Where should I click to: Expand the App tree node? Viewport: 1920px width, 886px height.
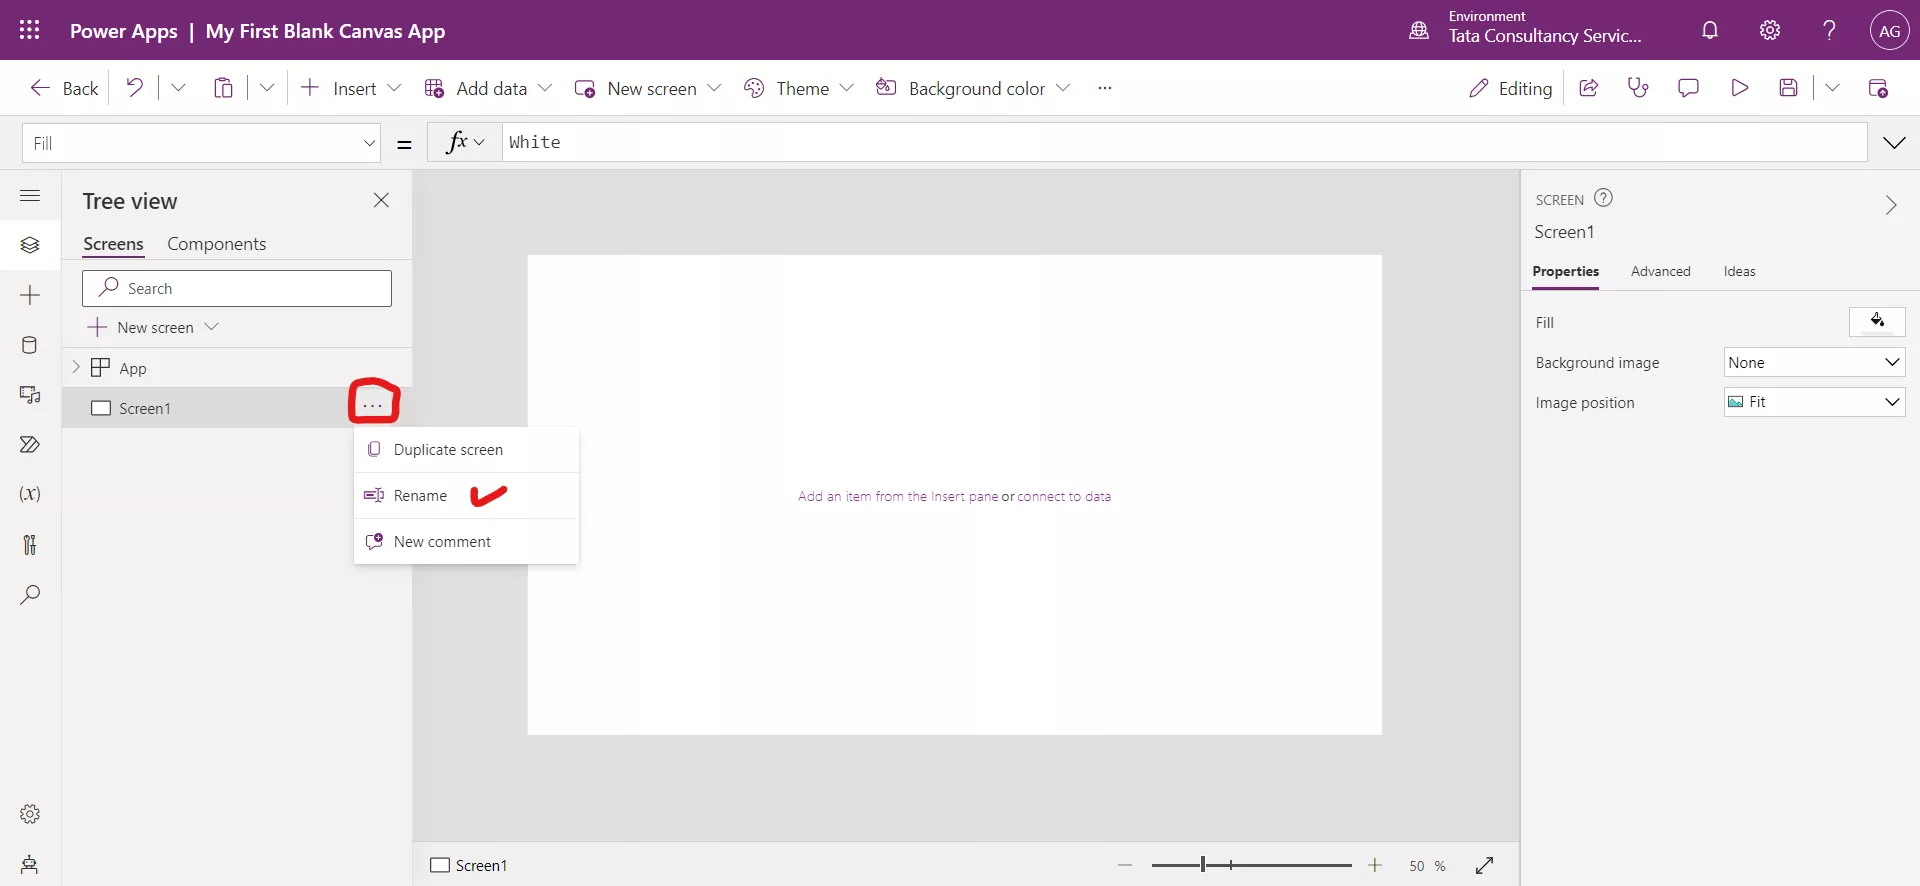pyautogui.click(x=76, y=367)
